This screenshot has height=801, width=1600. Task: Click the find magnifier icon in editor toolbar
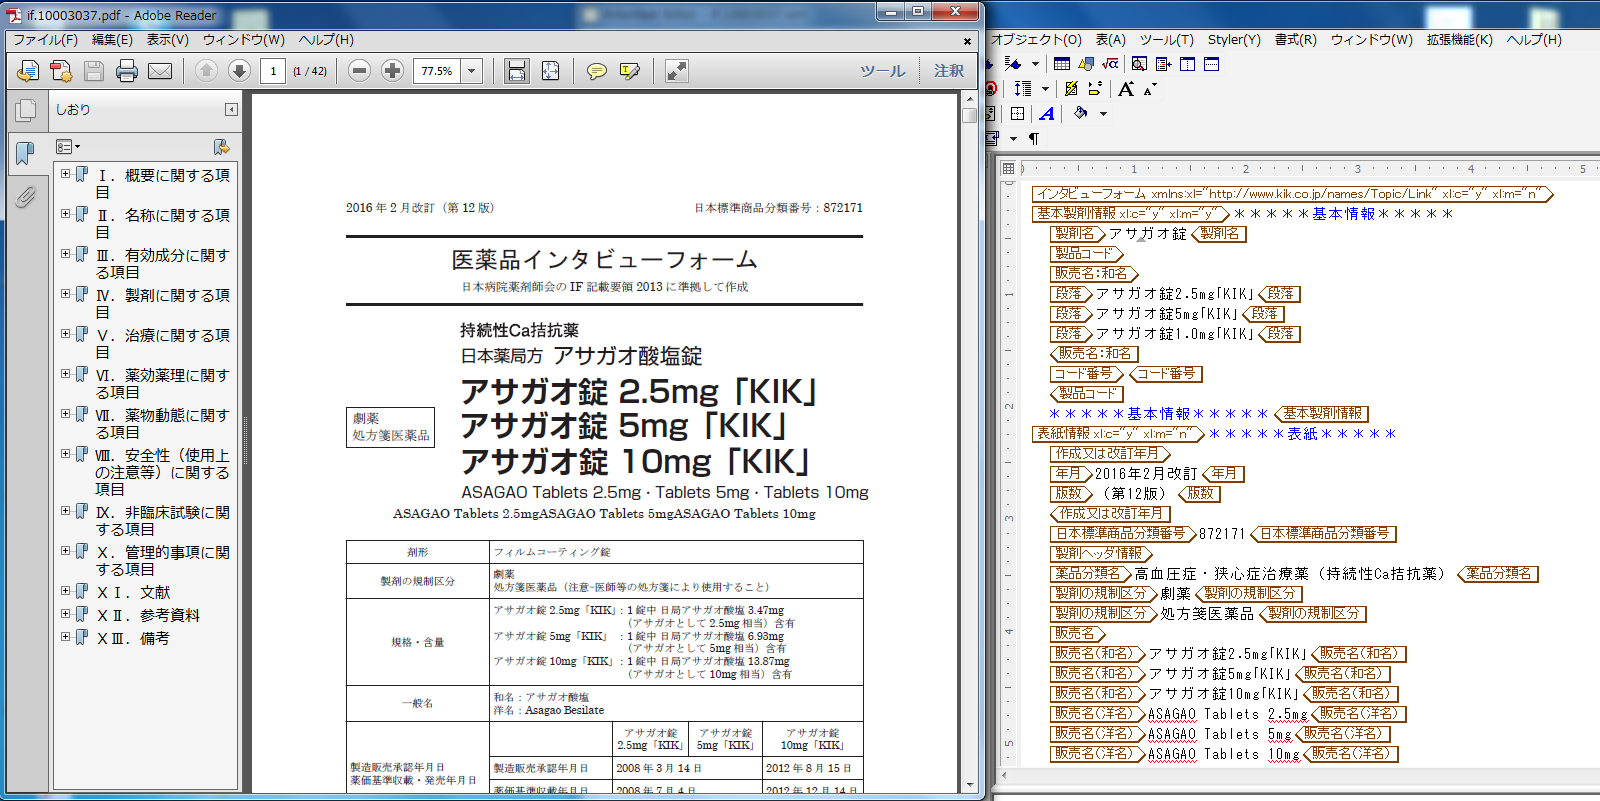coord(1139,64)
